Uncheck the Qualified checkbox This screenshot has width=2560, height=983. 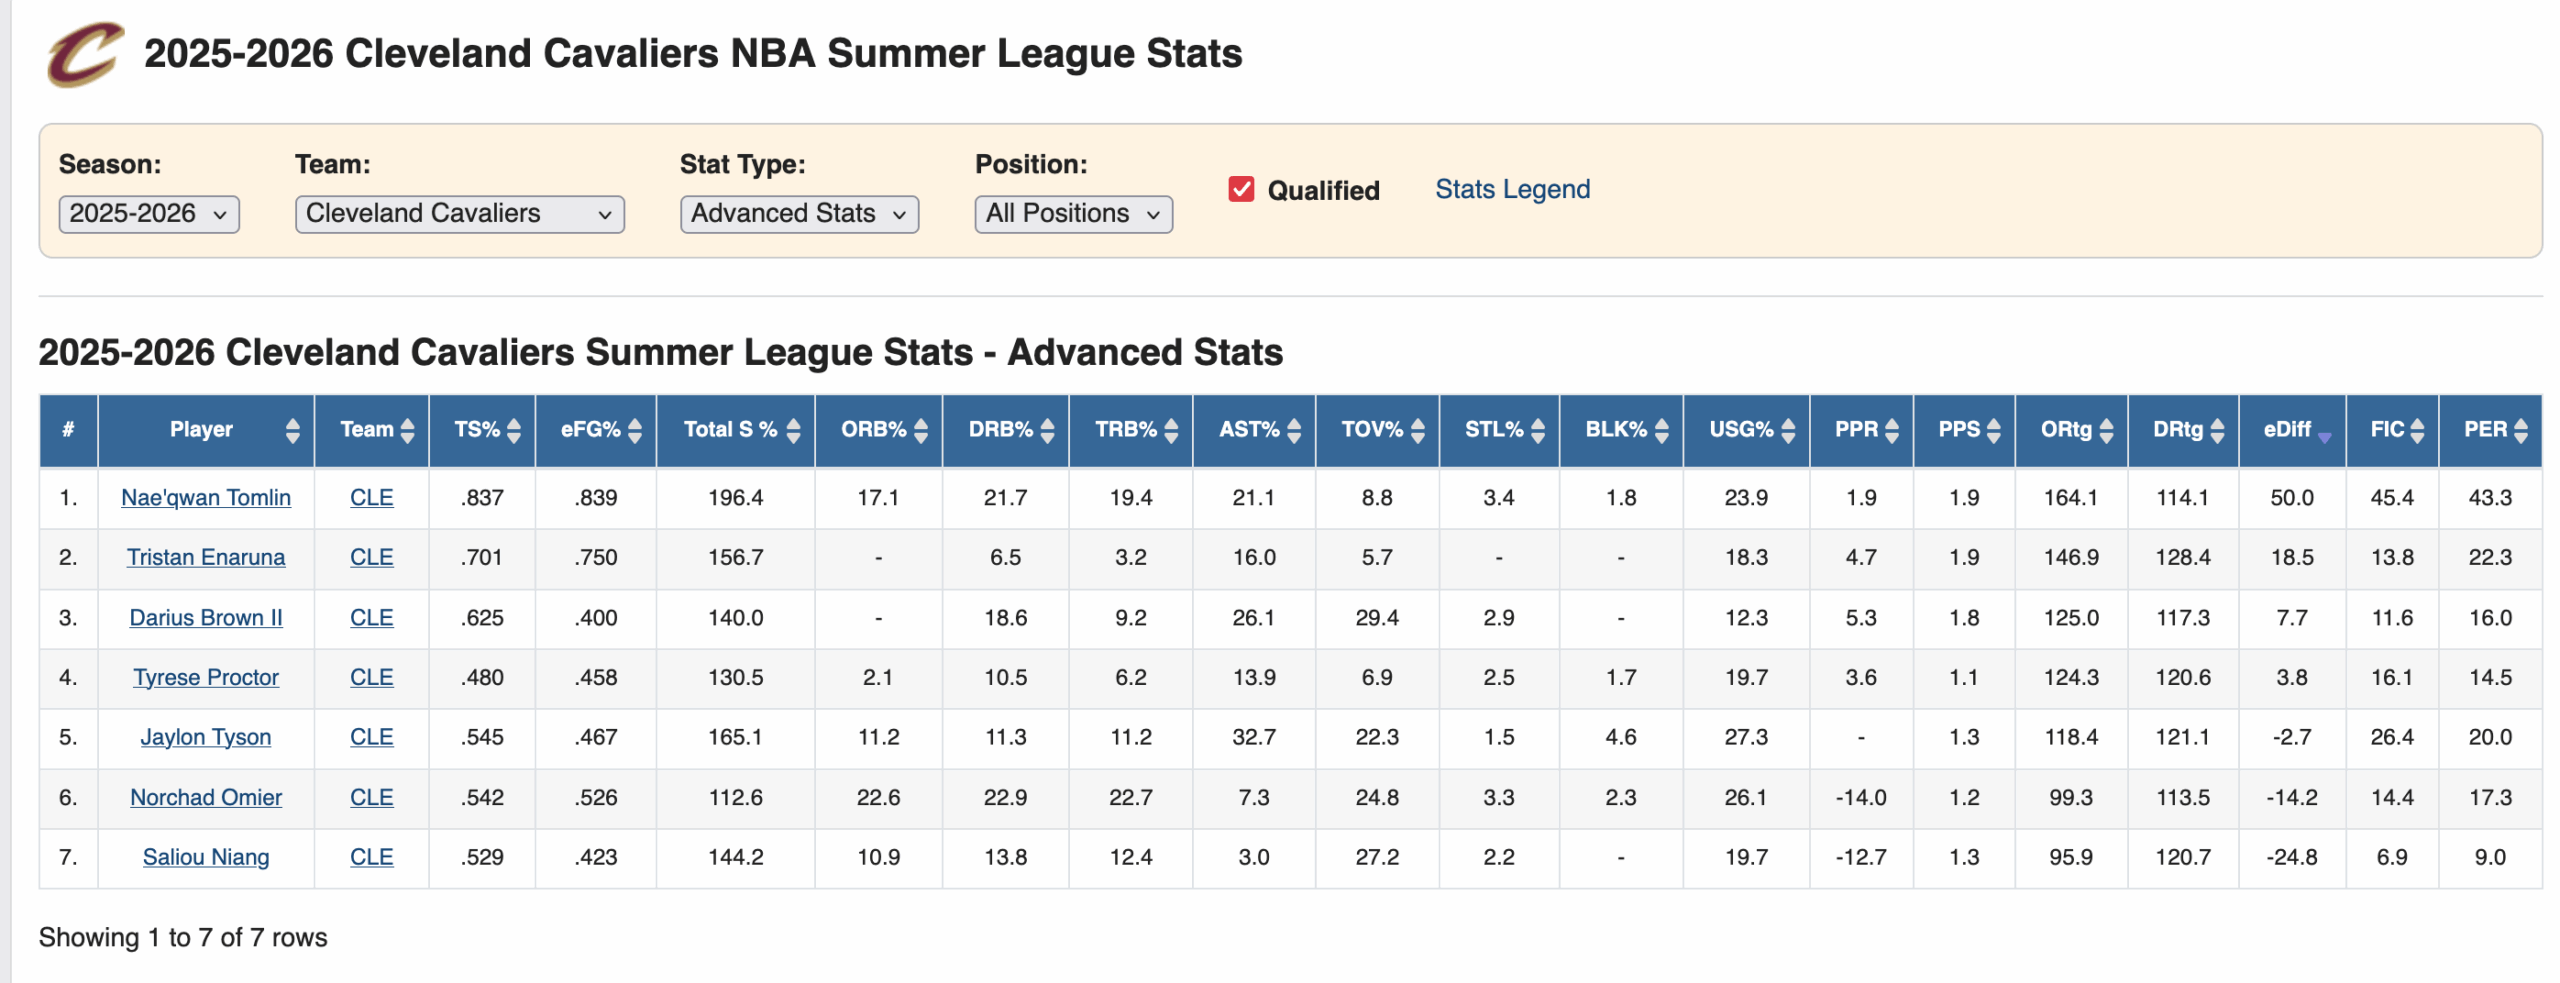[1241, 189]
